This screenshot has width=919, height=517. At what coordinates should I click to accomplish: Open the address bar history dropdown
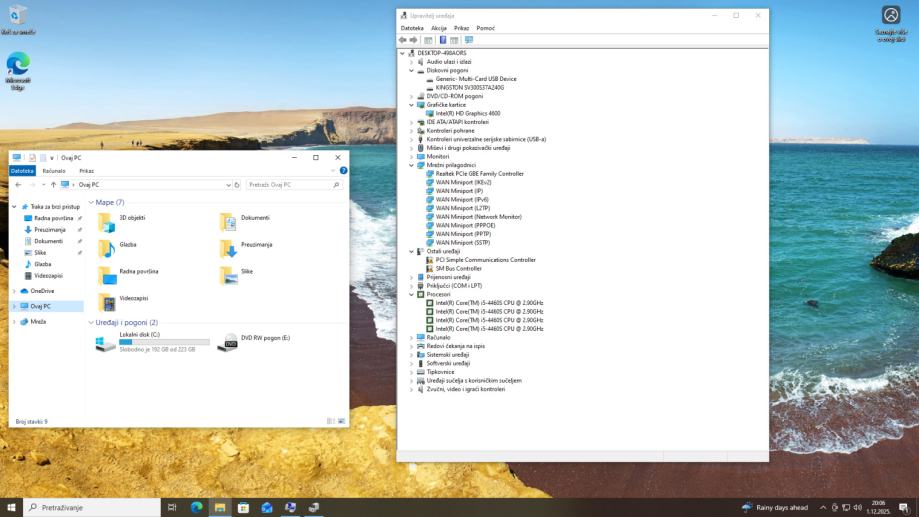(x=227, y=185)
